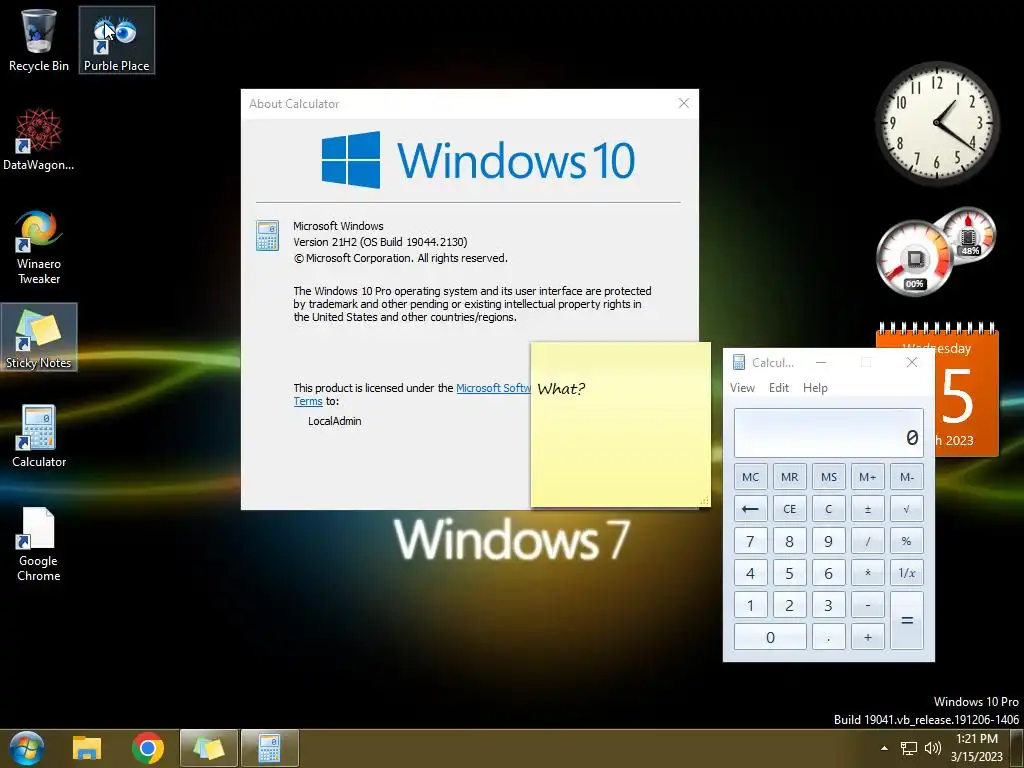The width and height of the screenshot is (1024, 768).
Task: Click digit 2 in Calculator
Action: click(x=790, y=605)
